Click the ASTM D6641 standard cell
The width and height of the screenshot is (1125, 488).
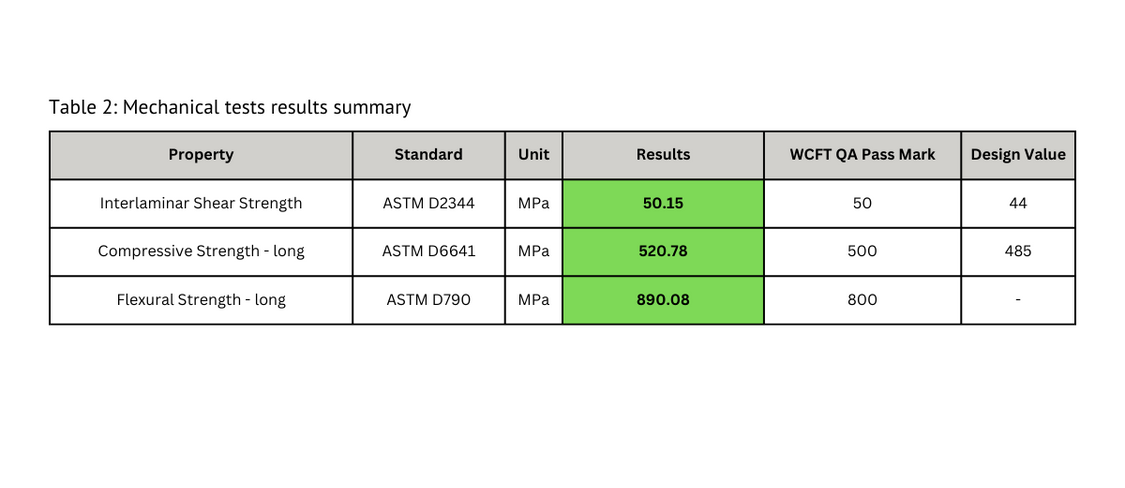click(x=428, y=251)
